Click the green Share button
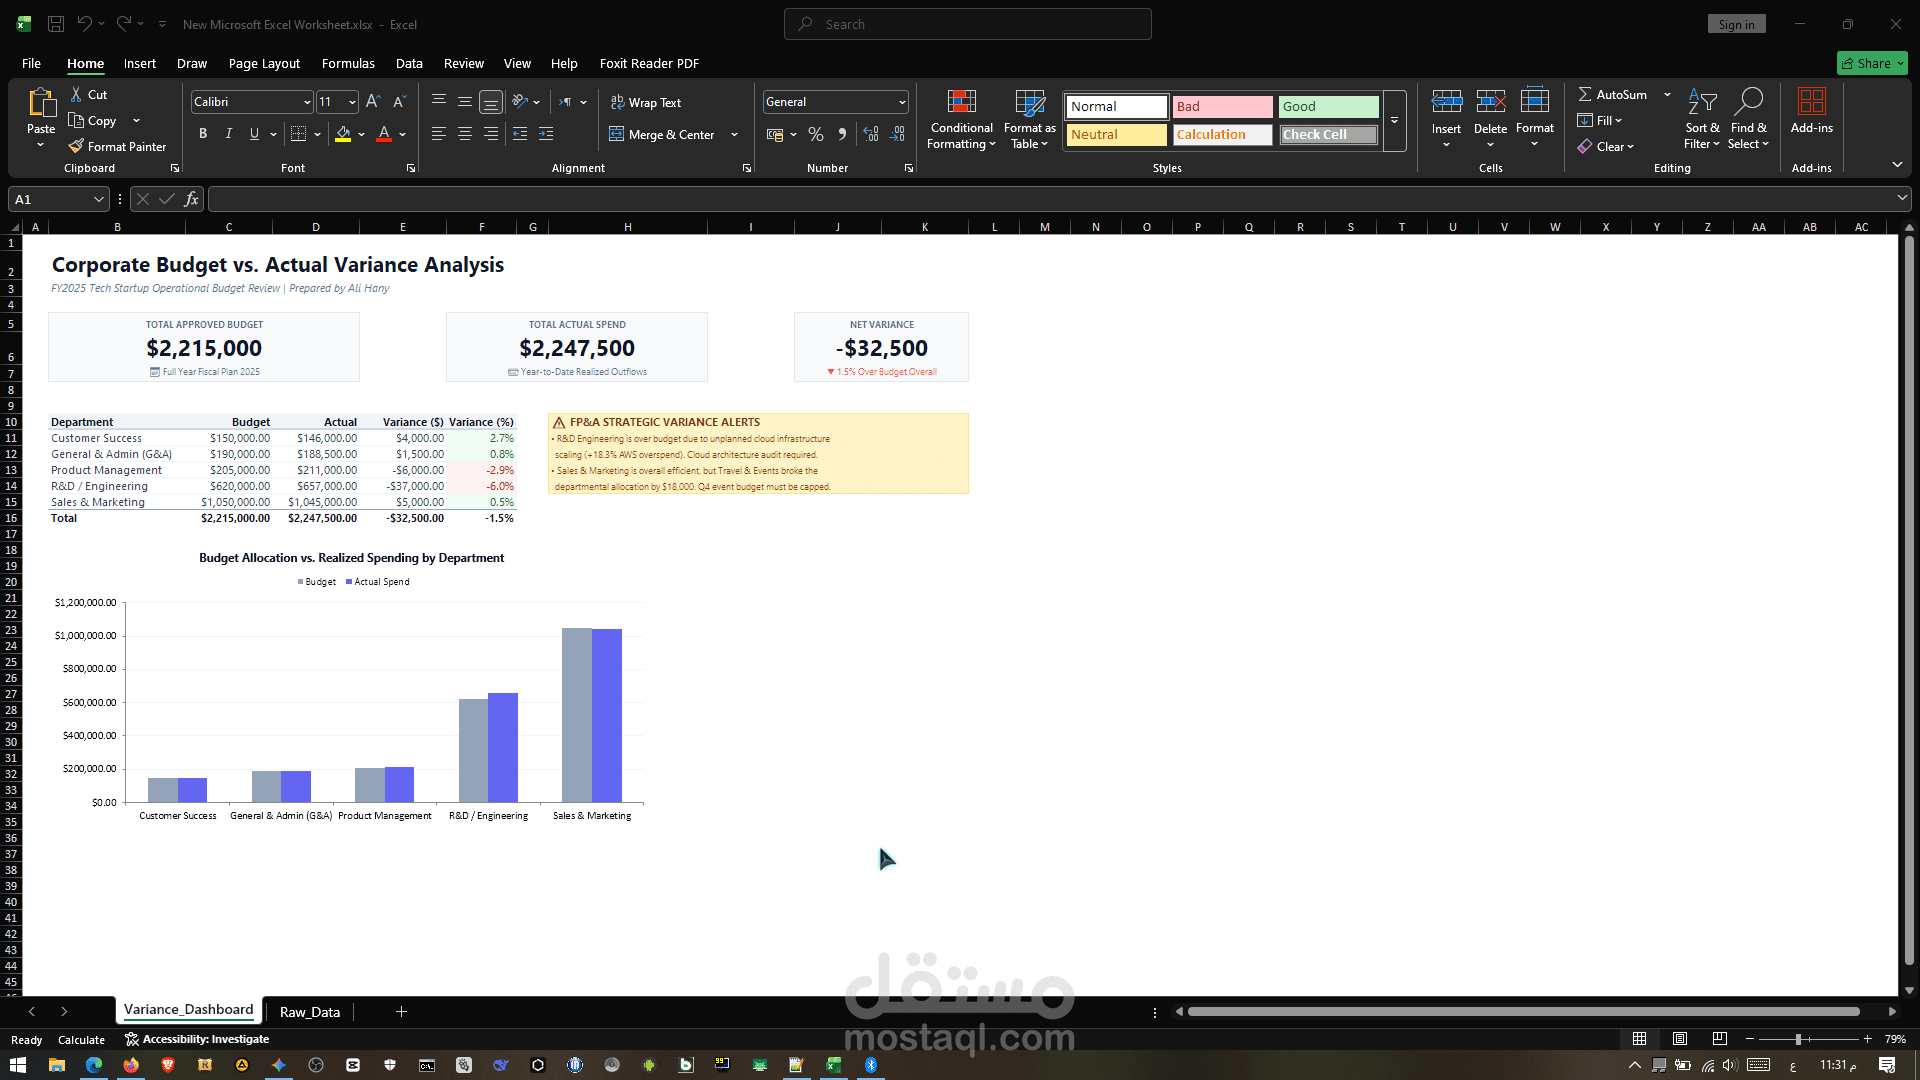The height and width of the screenshot is (1080, 1920). 1872,63
